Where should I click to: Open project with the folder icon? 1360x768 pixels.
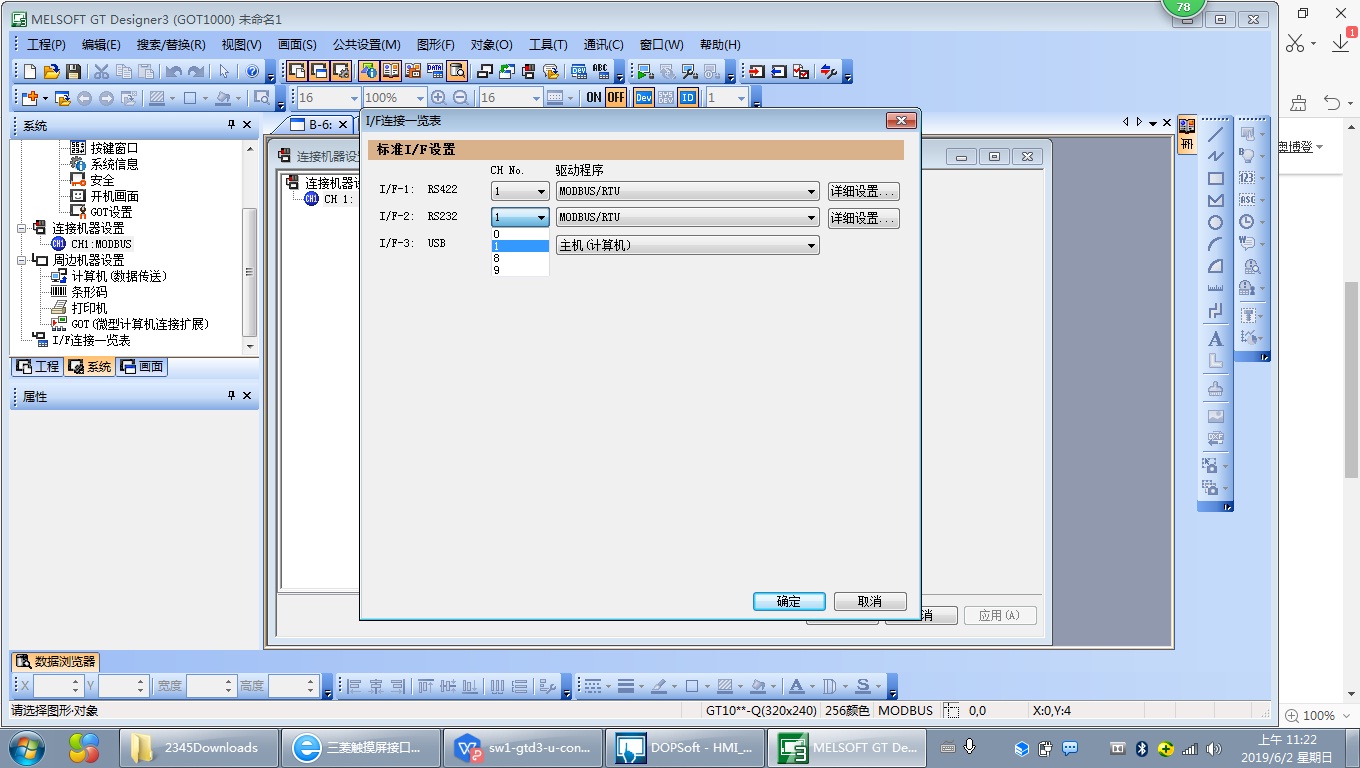(x=51, y=72)
